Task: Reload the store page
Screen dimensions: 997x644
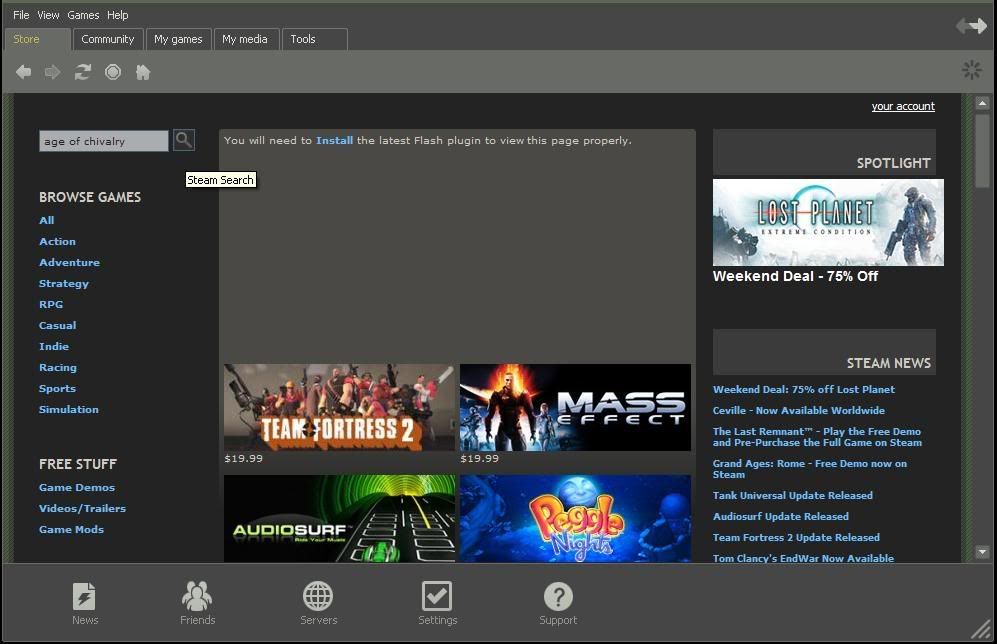Action: [83, 72]
